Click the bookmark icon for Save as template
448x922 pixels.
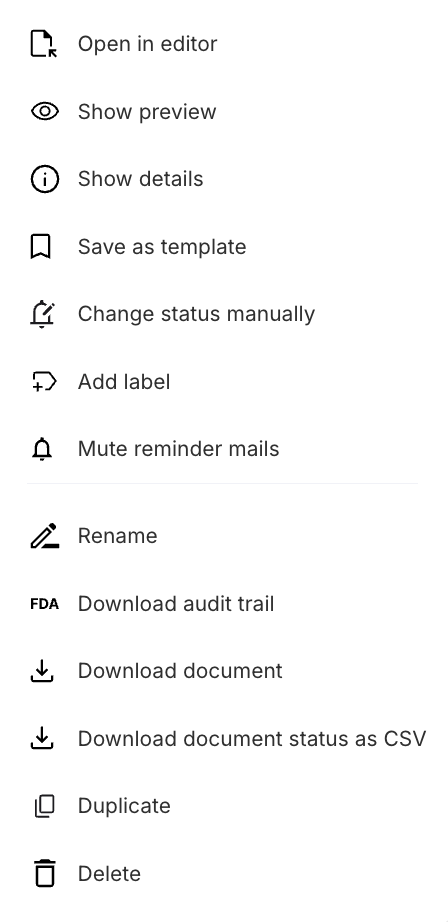pos(41,246)
